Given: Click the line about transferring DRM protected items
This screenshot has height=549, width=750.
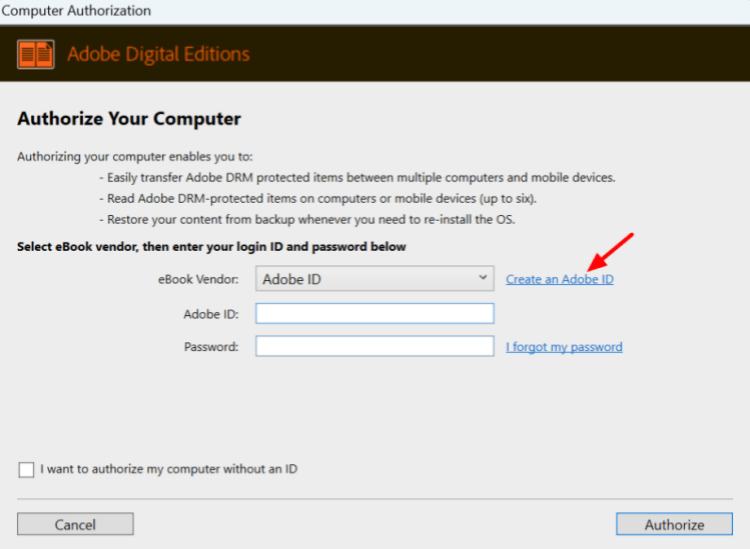Looking at the screenshot, I should click(x=357, y=177).
